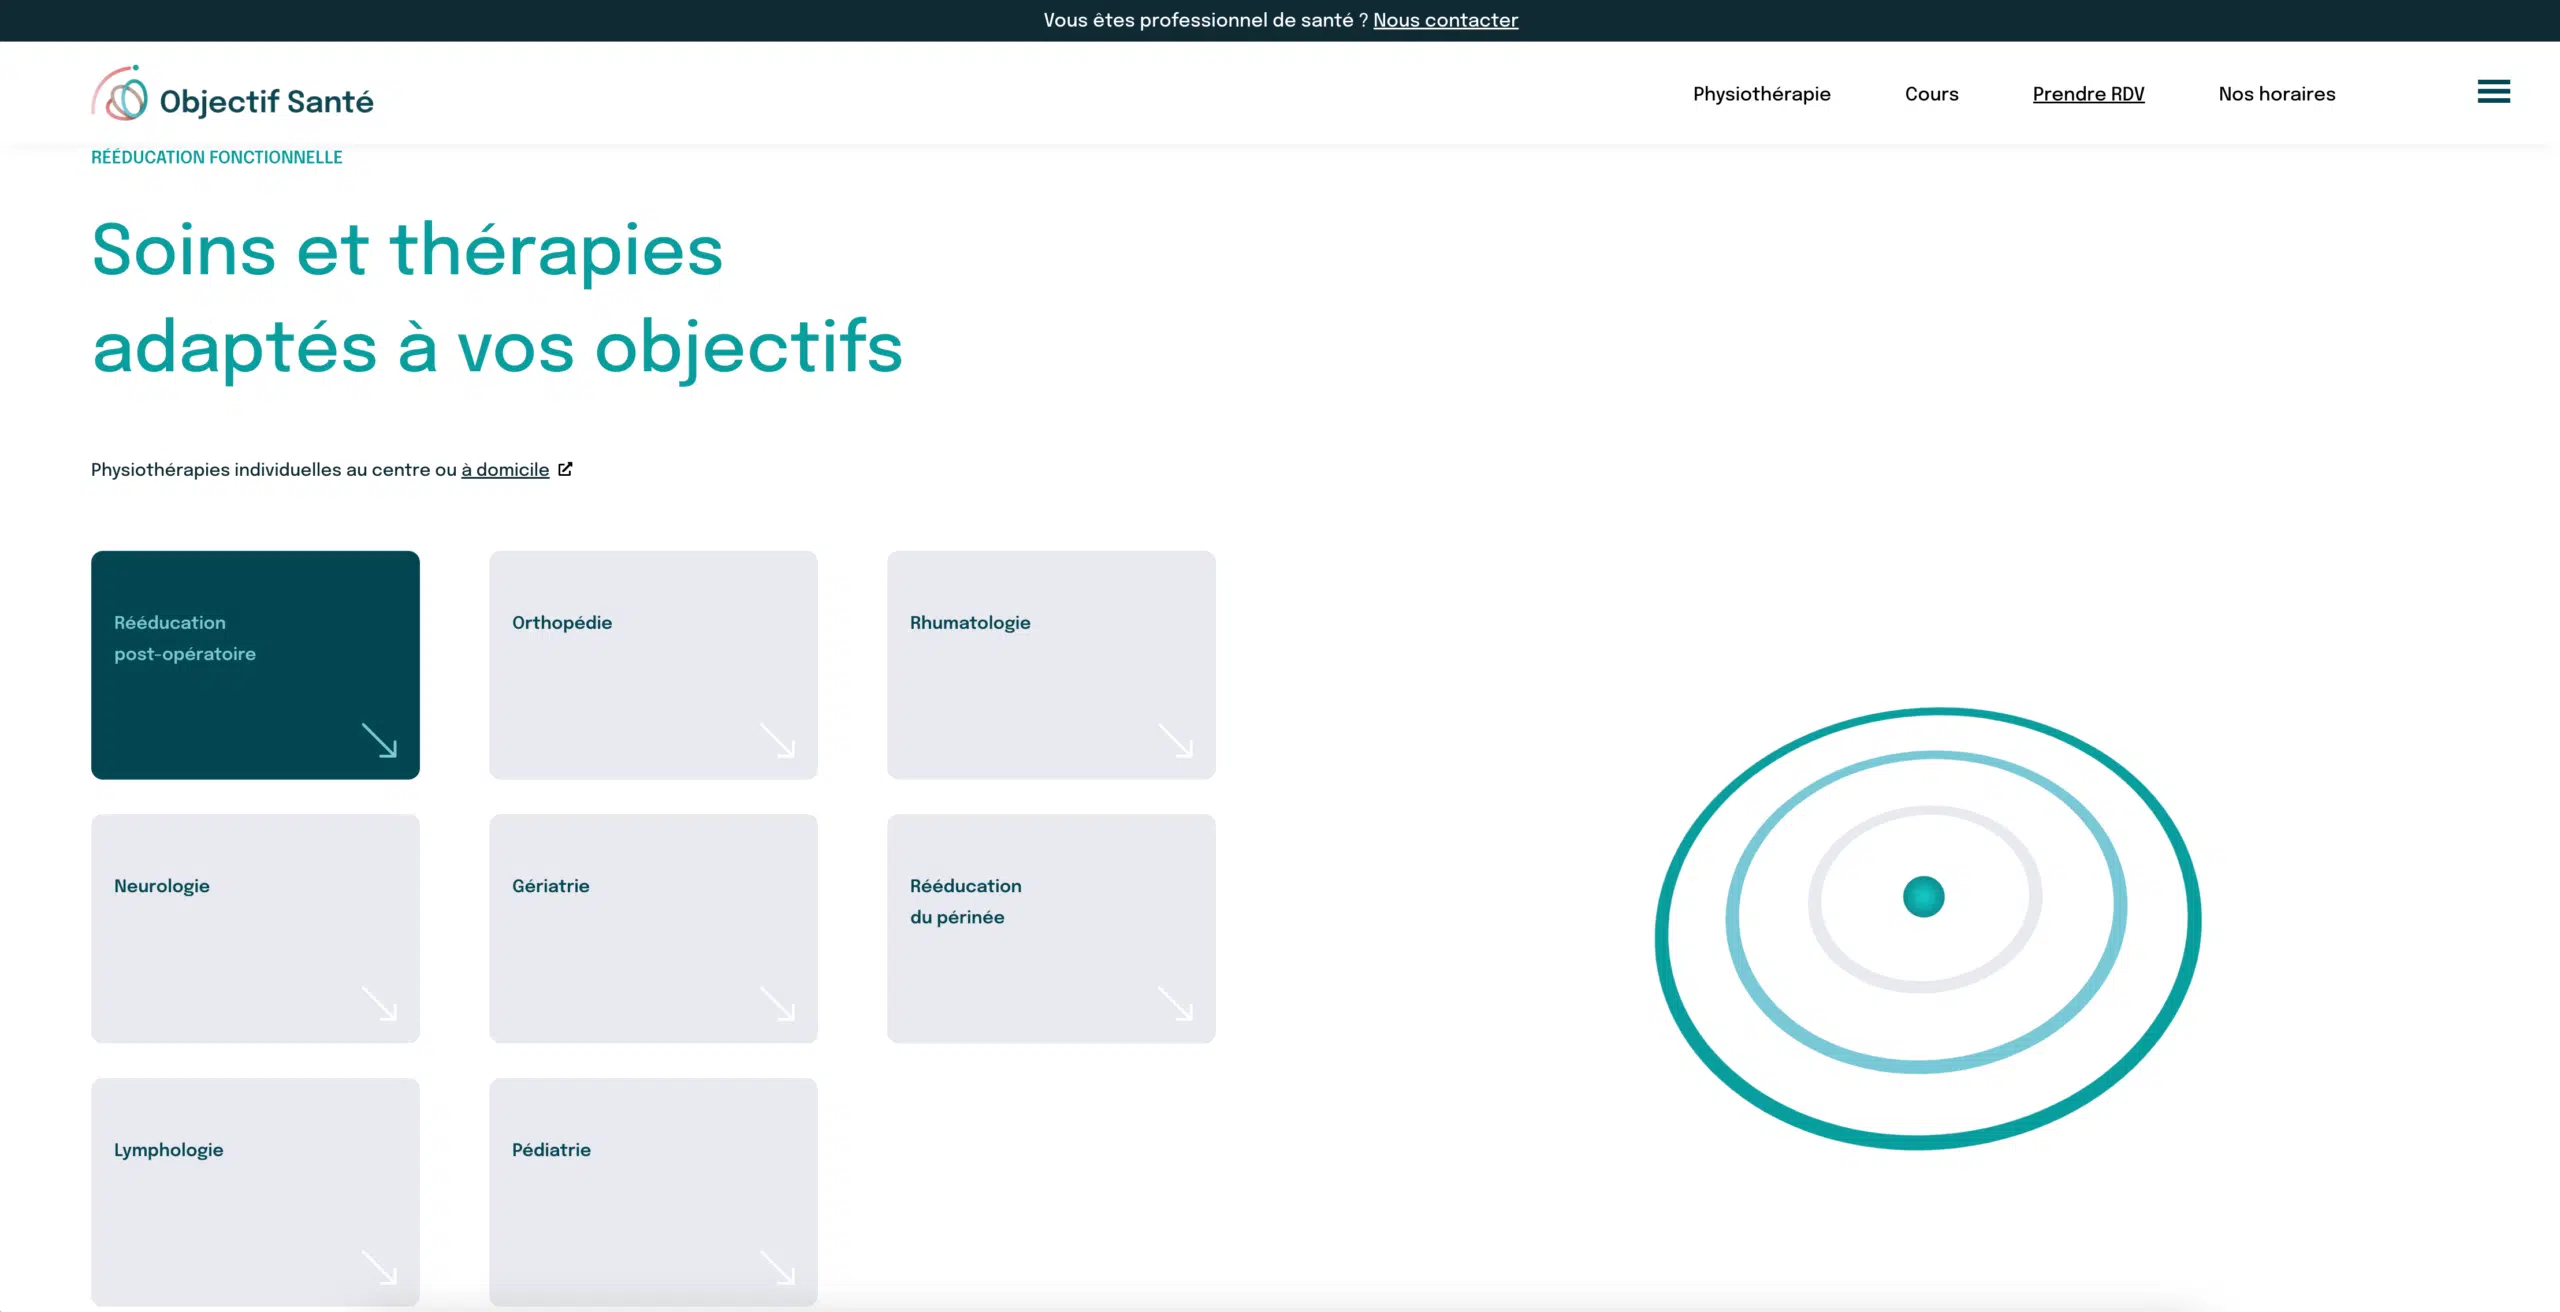
Task: Click arrow icon on Gériatrie card
Action: [x=777, y=1004]
